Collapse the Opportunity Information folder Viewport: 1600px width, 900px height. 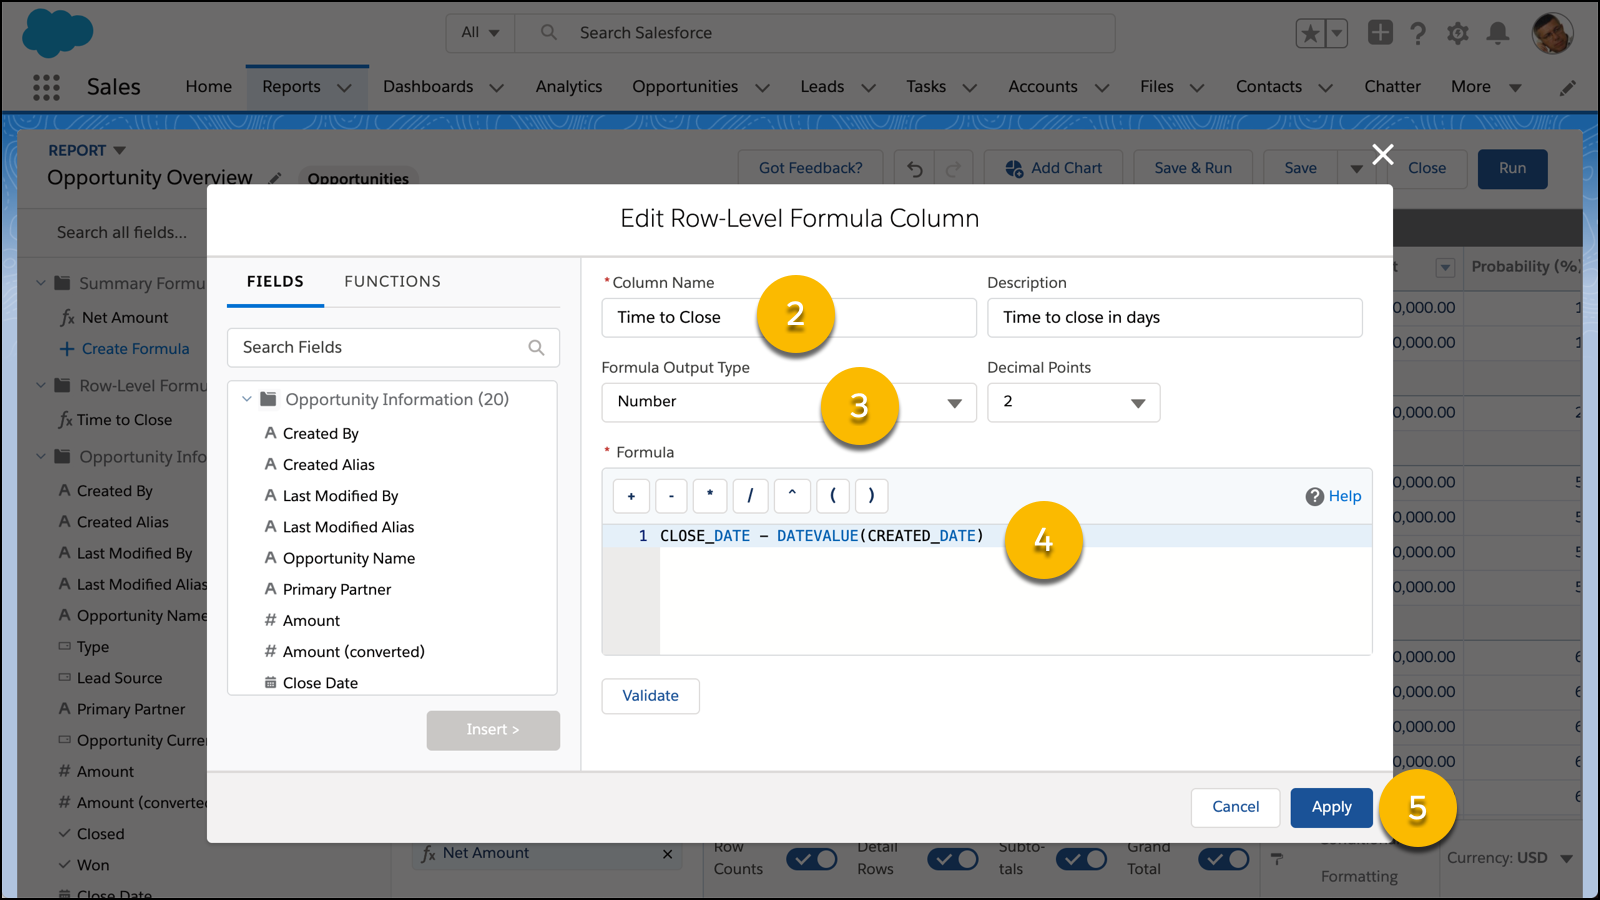247,398
